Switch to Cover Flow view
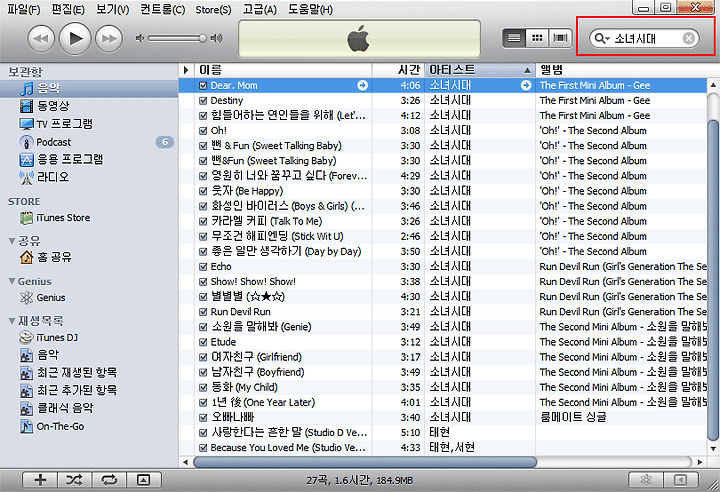The width and height of the screenshot is (720, 492). [560, 38]
